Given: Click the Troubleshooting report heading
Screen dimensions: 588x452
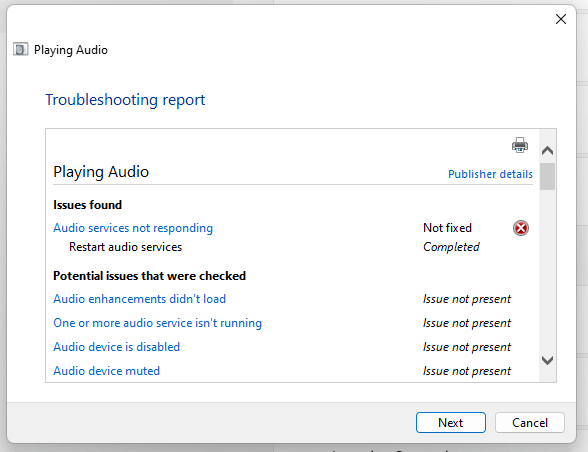Looking at the screenshot, I should click(x=125, y=100).
